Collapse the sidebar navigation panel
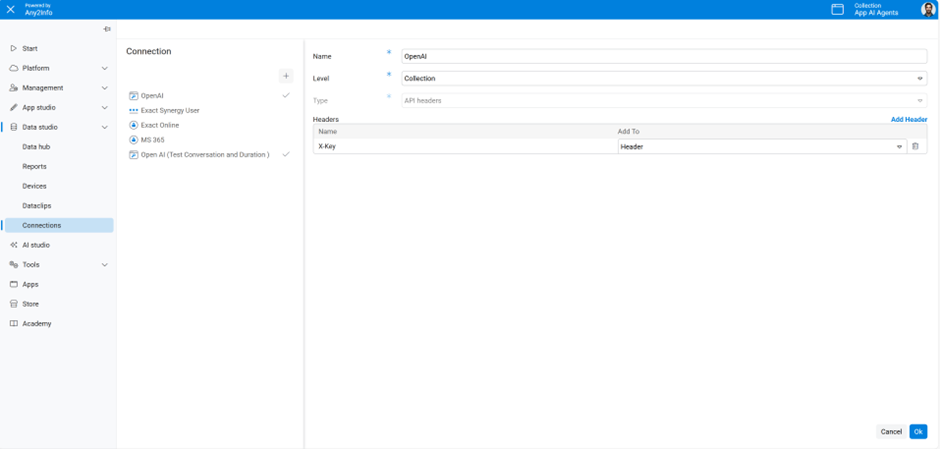The height and width of the screenshot is (449, 940). pyautogui.click(x=107, y=29)
